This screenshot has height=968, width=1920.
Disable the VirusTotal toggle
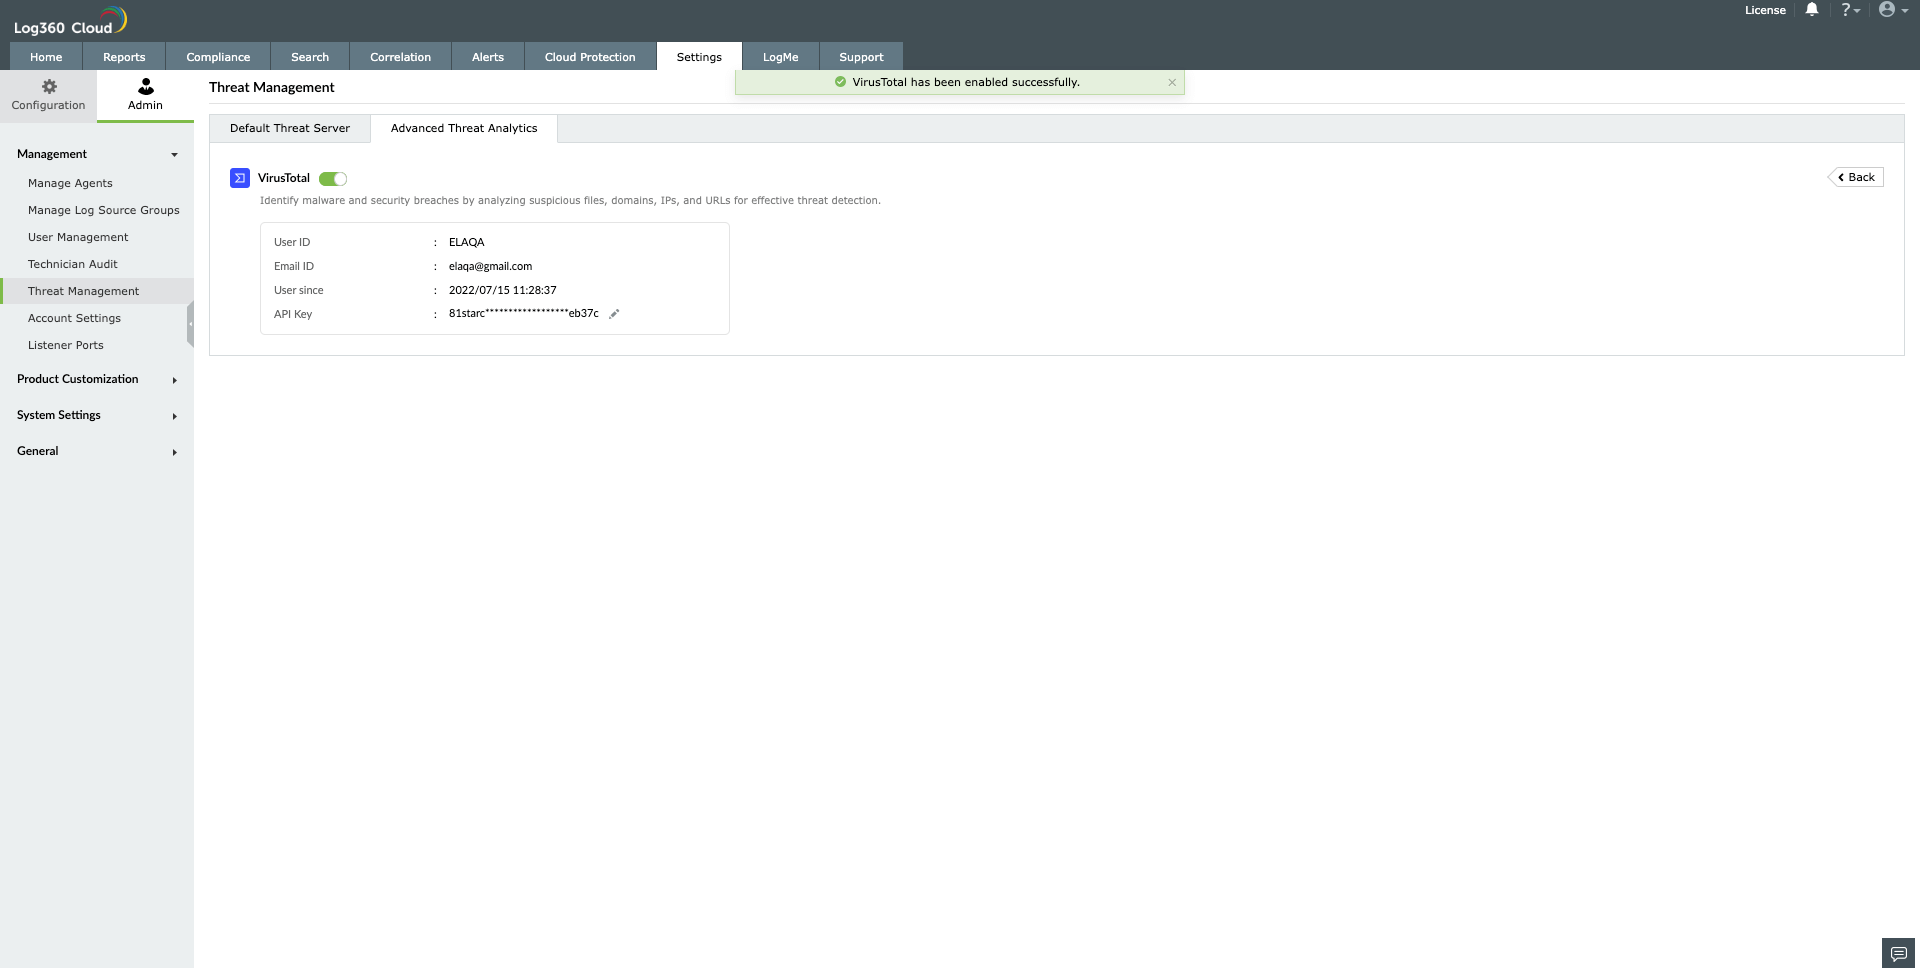(x=333, y=179)
